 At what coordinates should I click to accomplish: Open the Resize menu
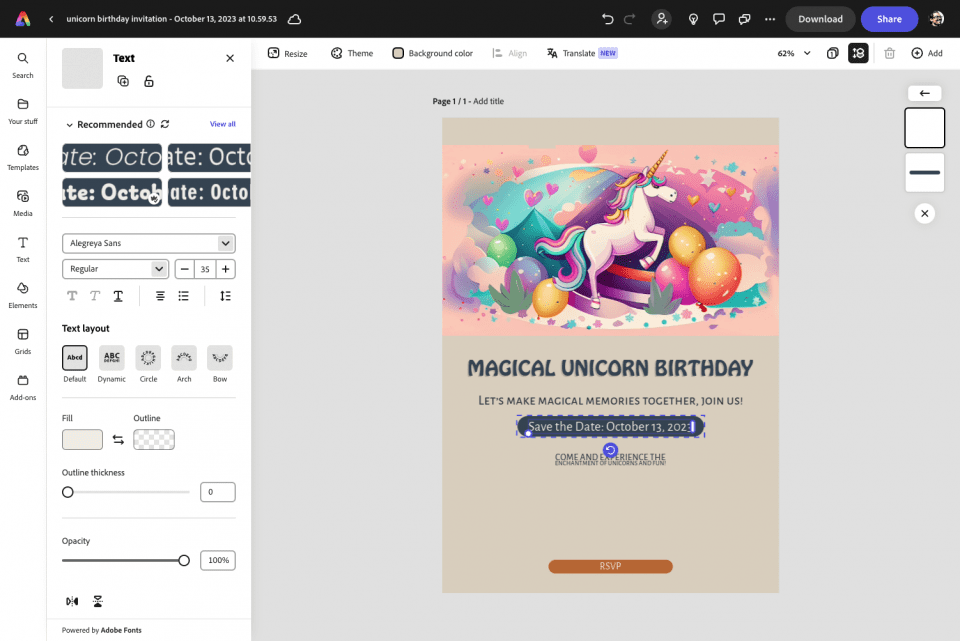(x=288, y=53)
